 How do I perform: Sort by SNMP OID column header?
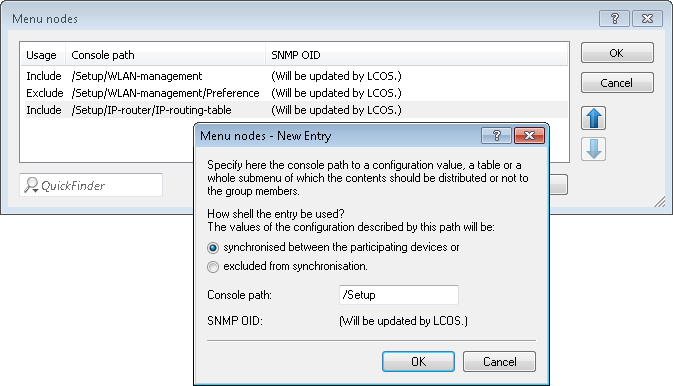click(x=417, y=55)
